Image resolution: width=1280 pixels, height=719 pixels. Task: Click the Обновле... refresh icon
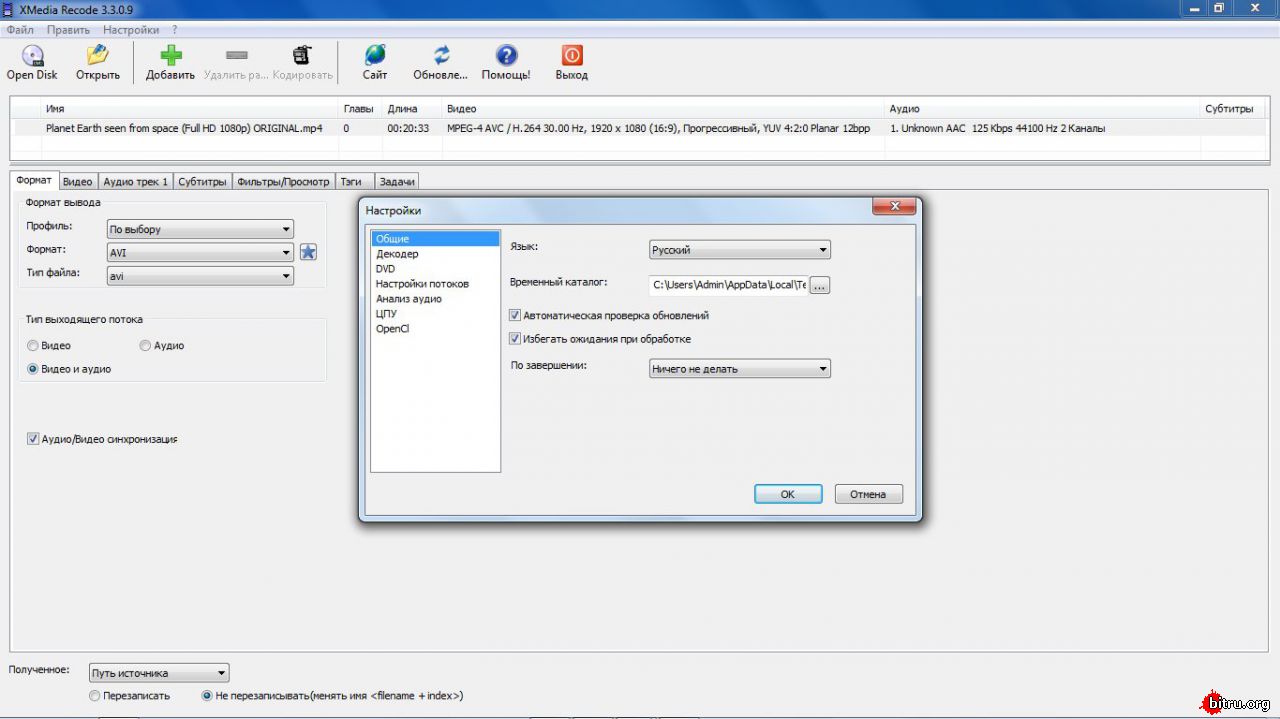click(x=441, y=55)
